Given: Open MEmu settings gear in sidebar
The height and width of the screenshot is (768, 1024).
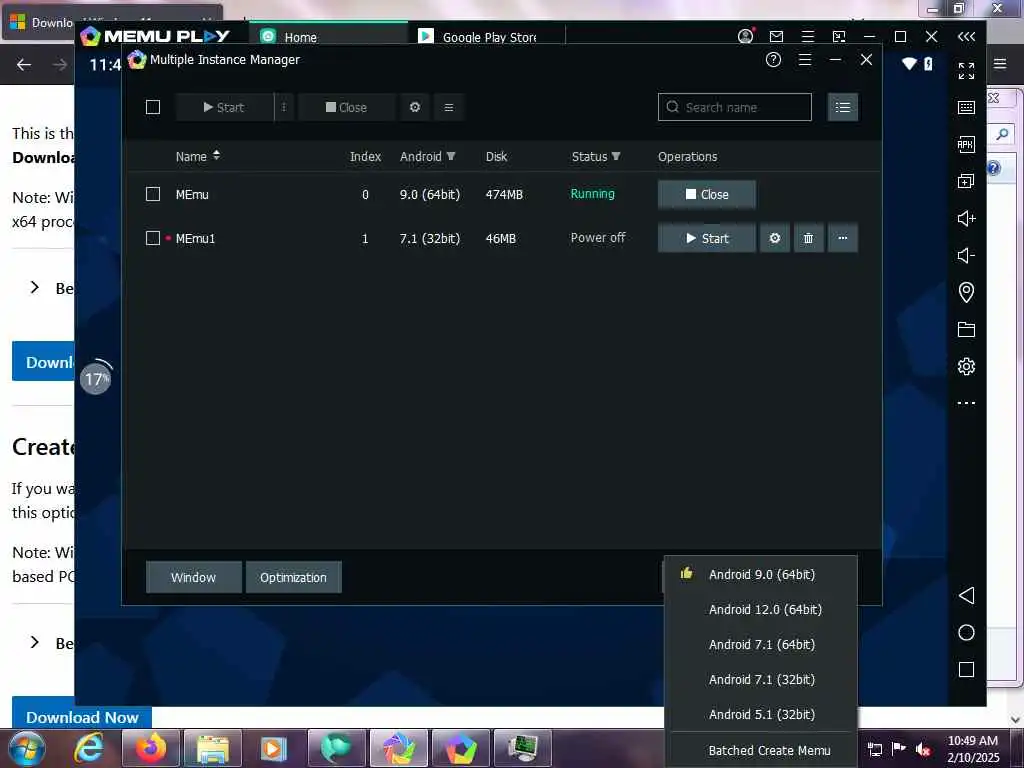Looking at the screenshot, I should pos(967,366).
